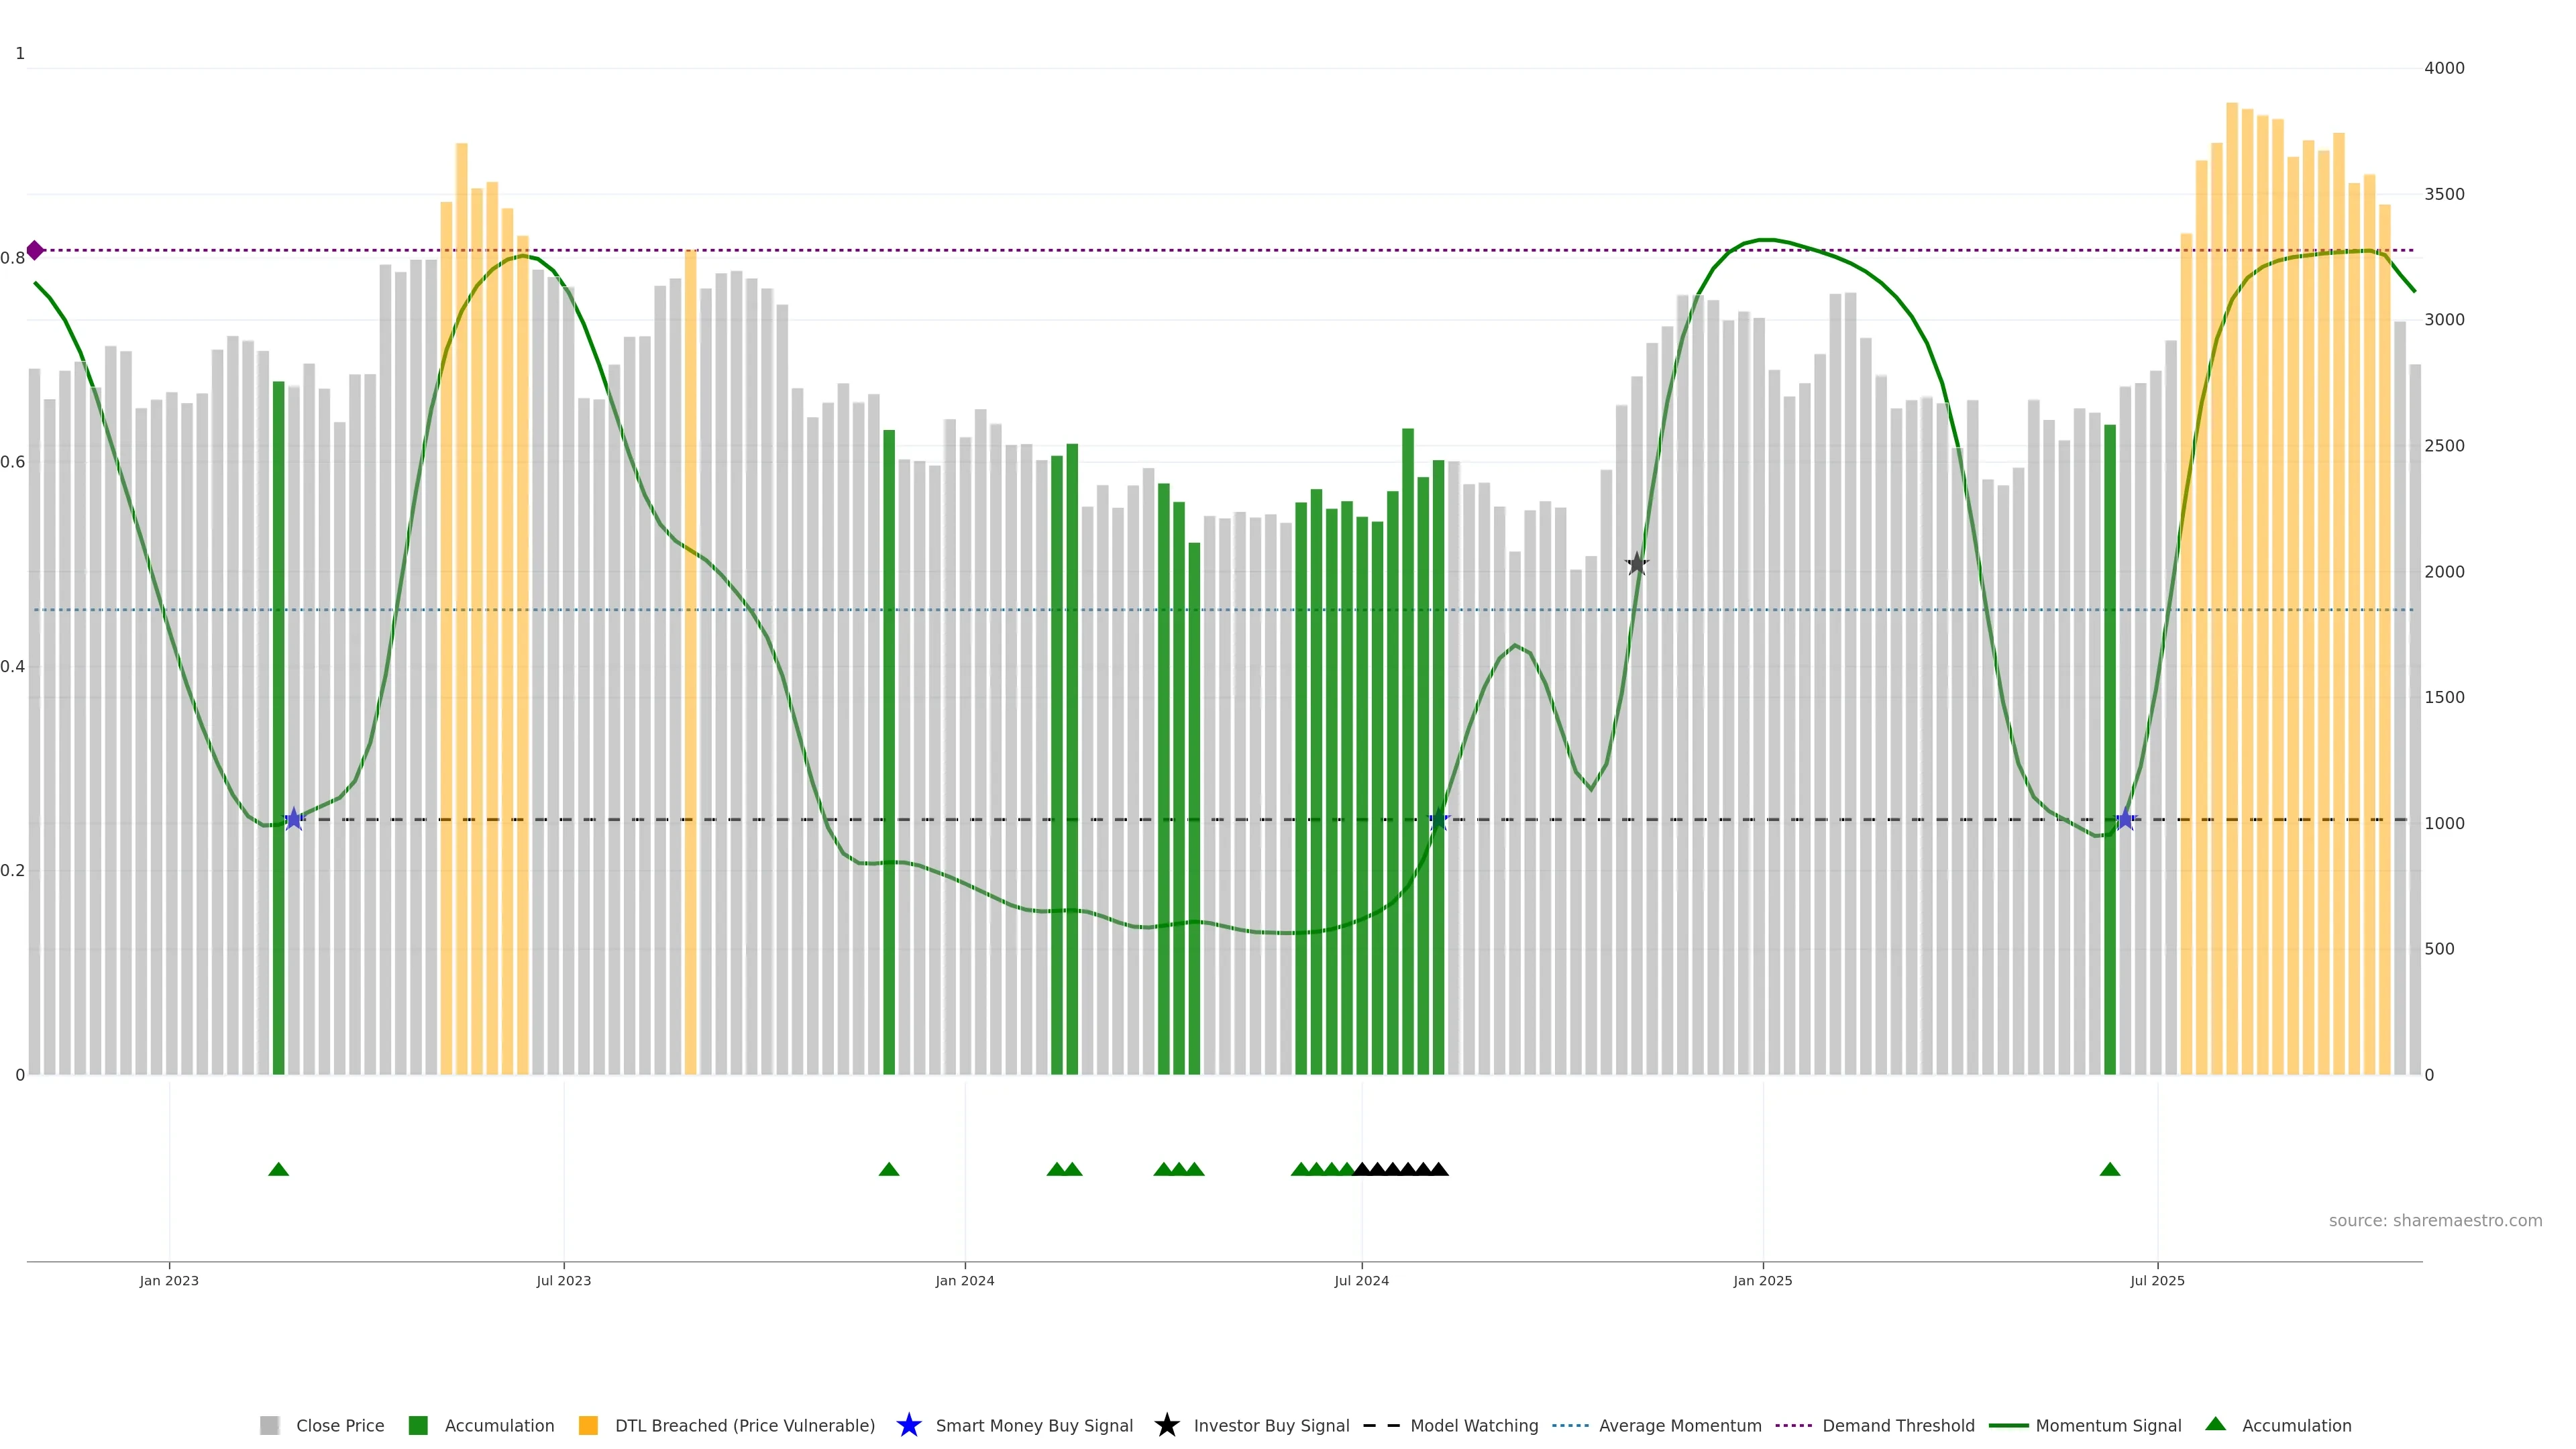The width and height of the screenshot is (2576, 1449).
Task: Click the green accumulation triangle near December 2023
Action: click(889, 1169)
